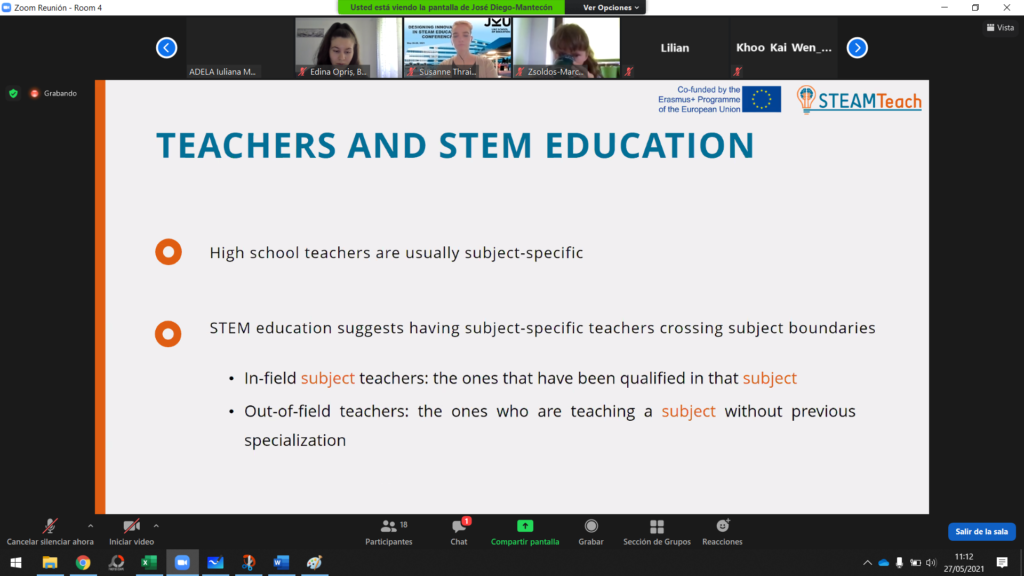Select Lilian's participant tile
Screen dimensions: 1024x576
coord(675,47)
